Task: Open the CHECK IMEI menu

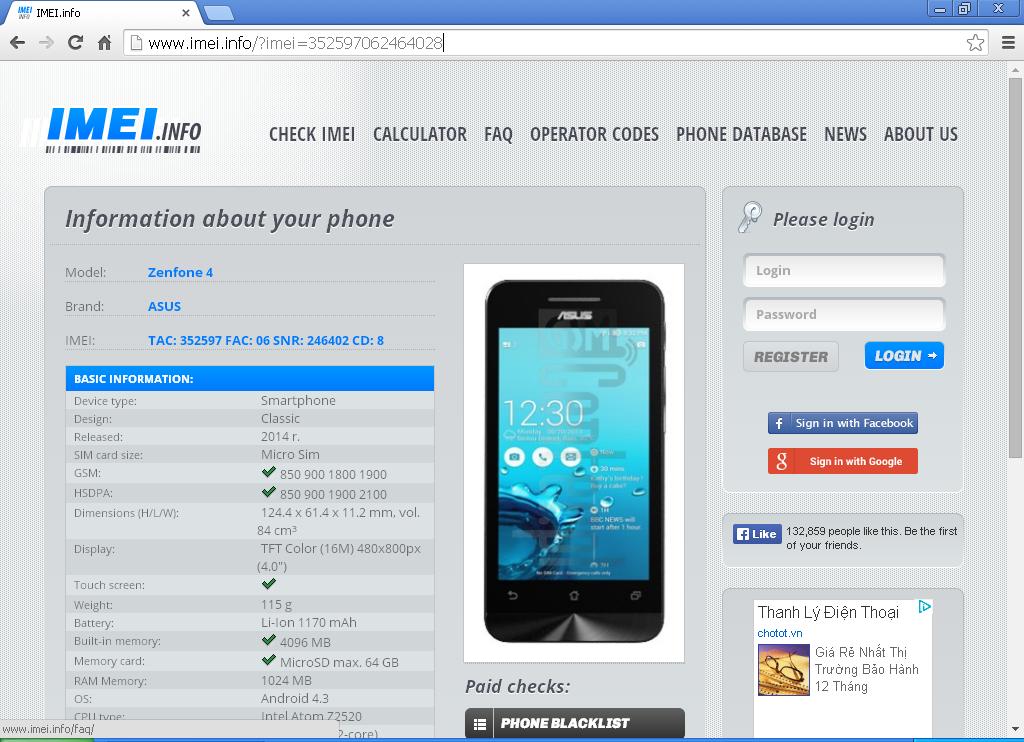Action: 312,135
